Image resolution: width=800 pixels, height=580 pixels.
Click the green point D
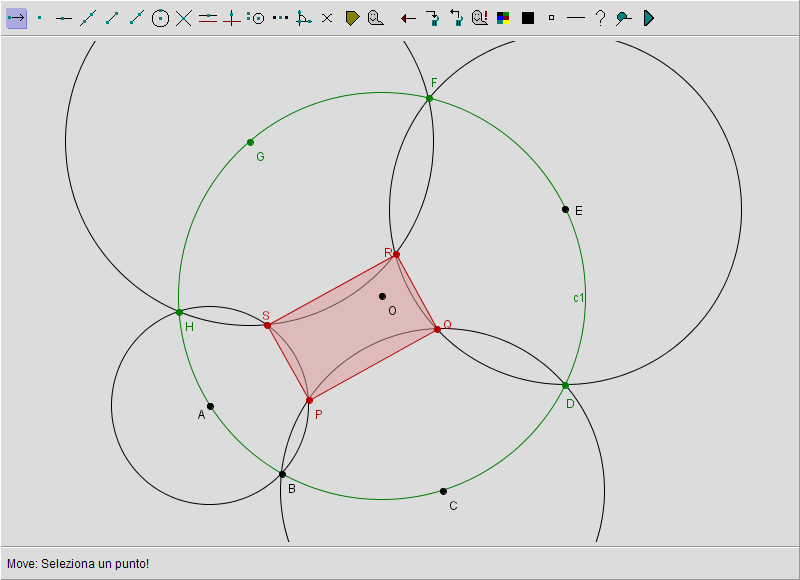point(565,386)
